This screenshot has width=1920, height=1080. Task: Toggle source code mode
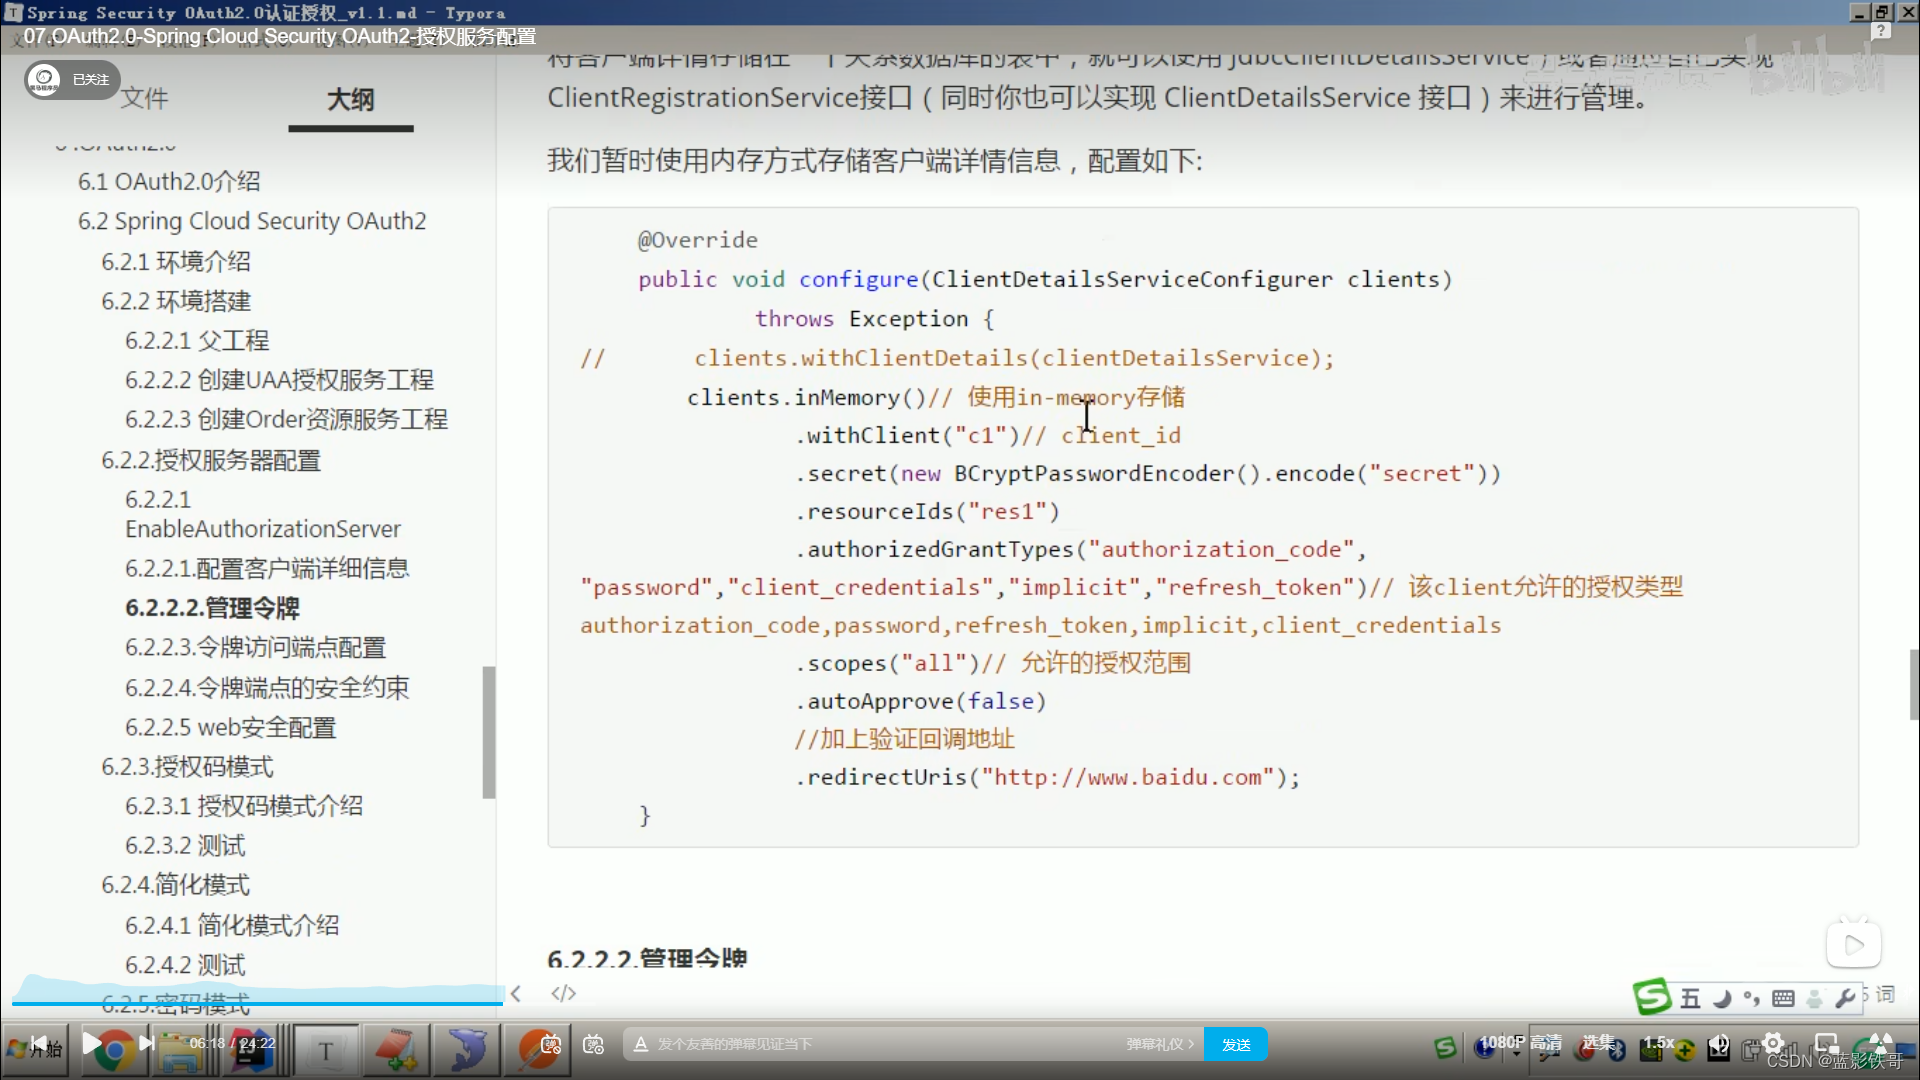point(564,994)
